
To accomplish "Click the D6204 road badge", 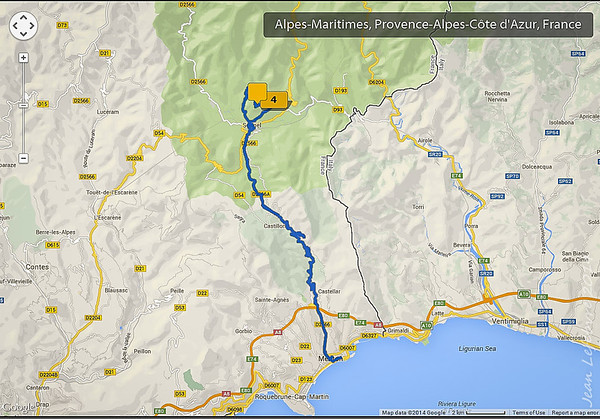I will (377, 82).
